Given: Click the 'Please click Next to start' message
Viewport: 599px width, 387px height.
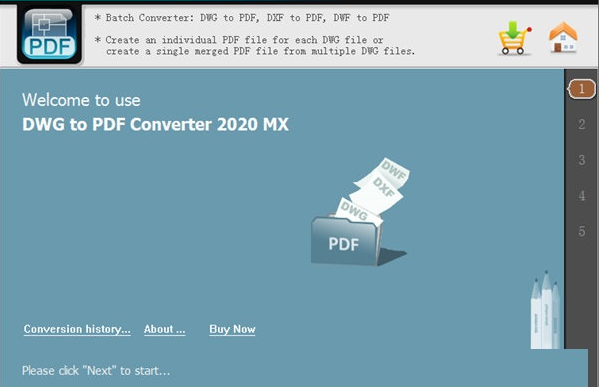Looking at the screenshot, I should tap(96, 371).
